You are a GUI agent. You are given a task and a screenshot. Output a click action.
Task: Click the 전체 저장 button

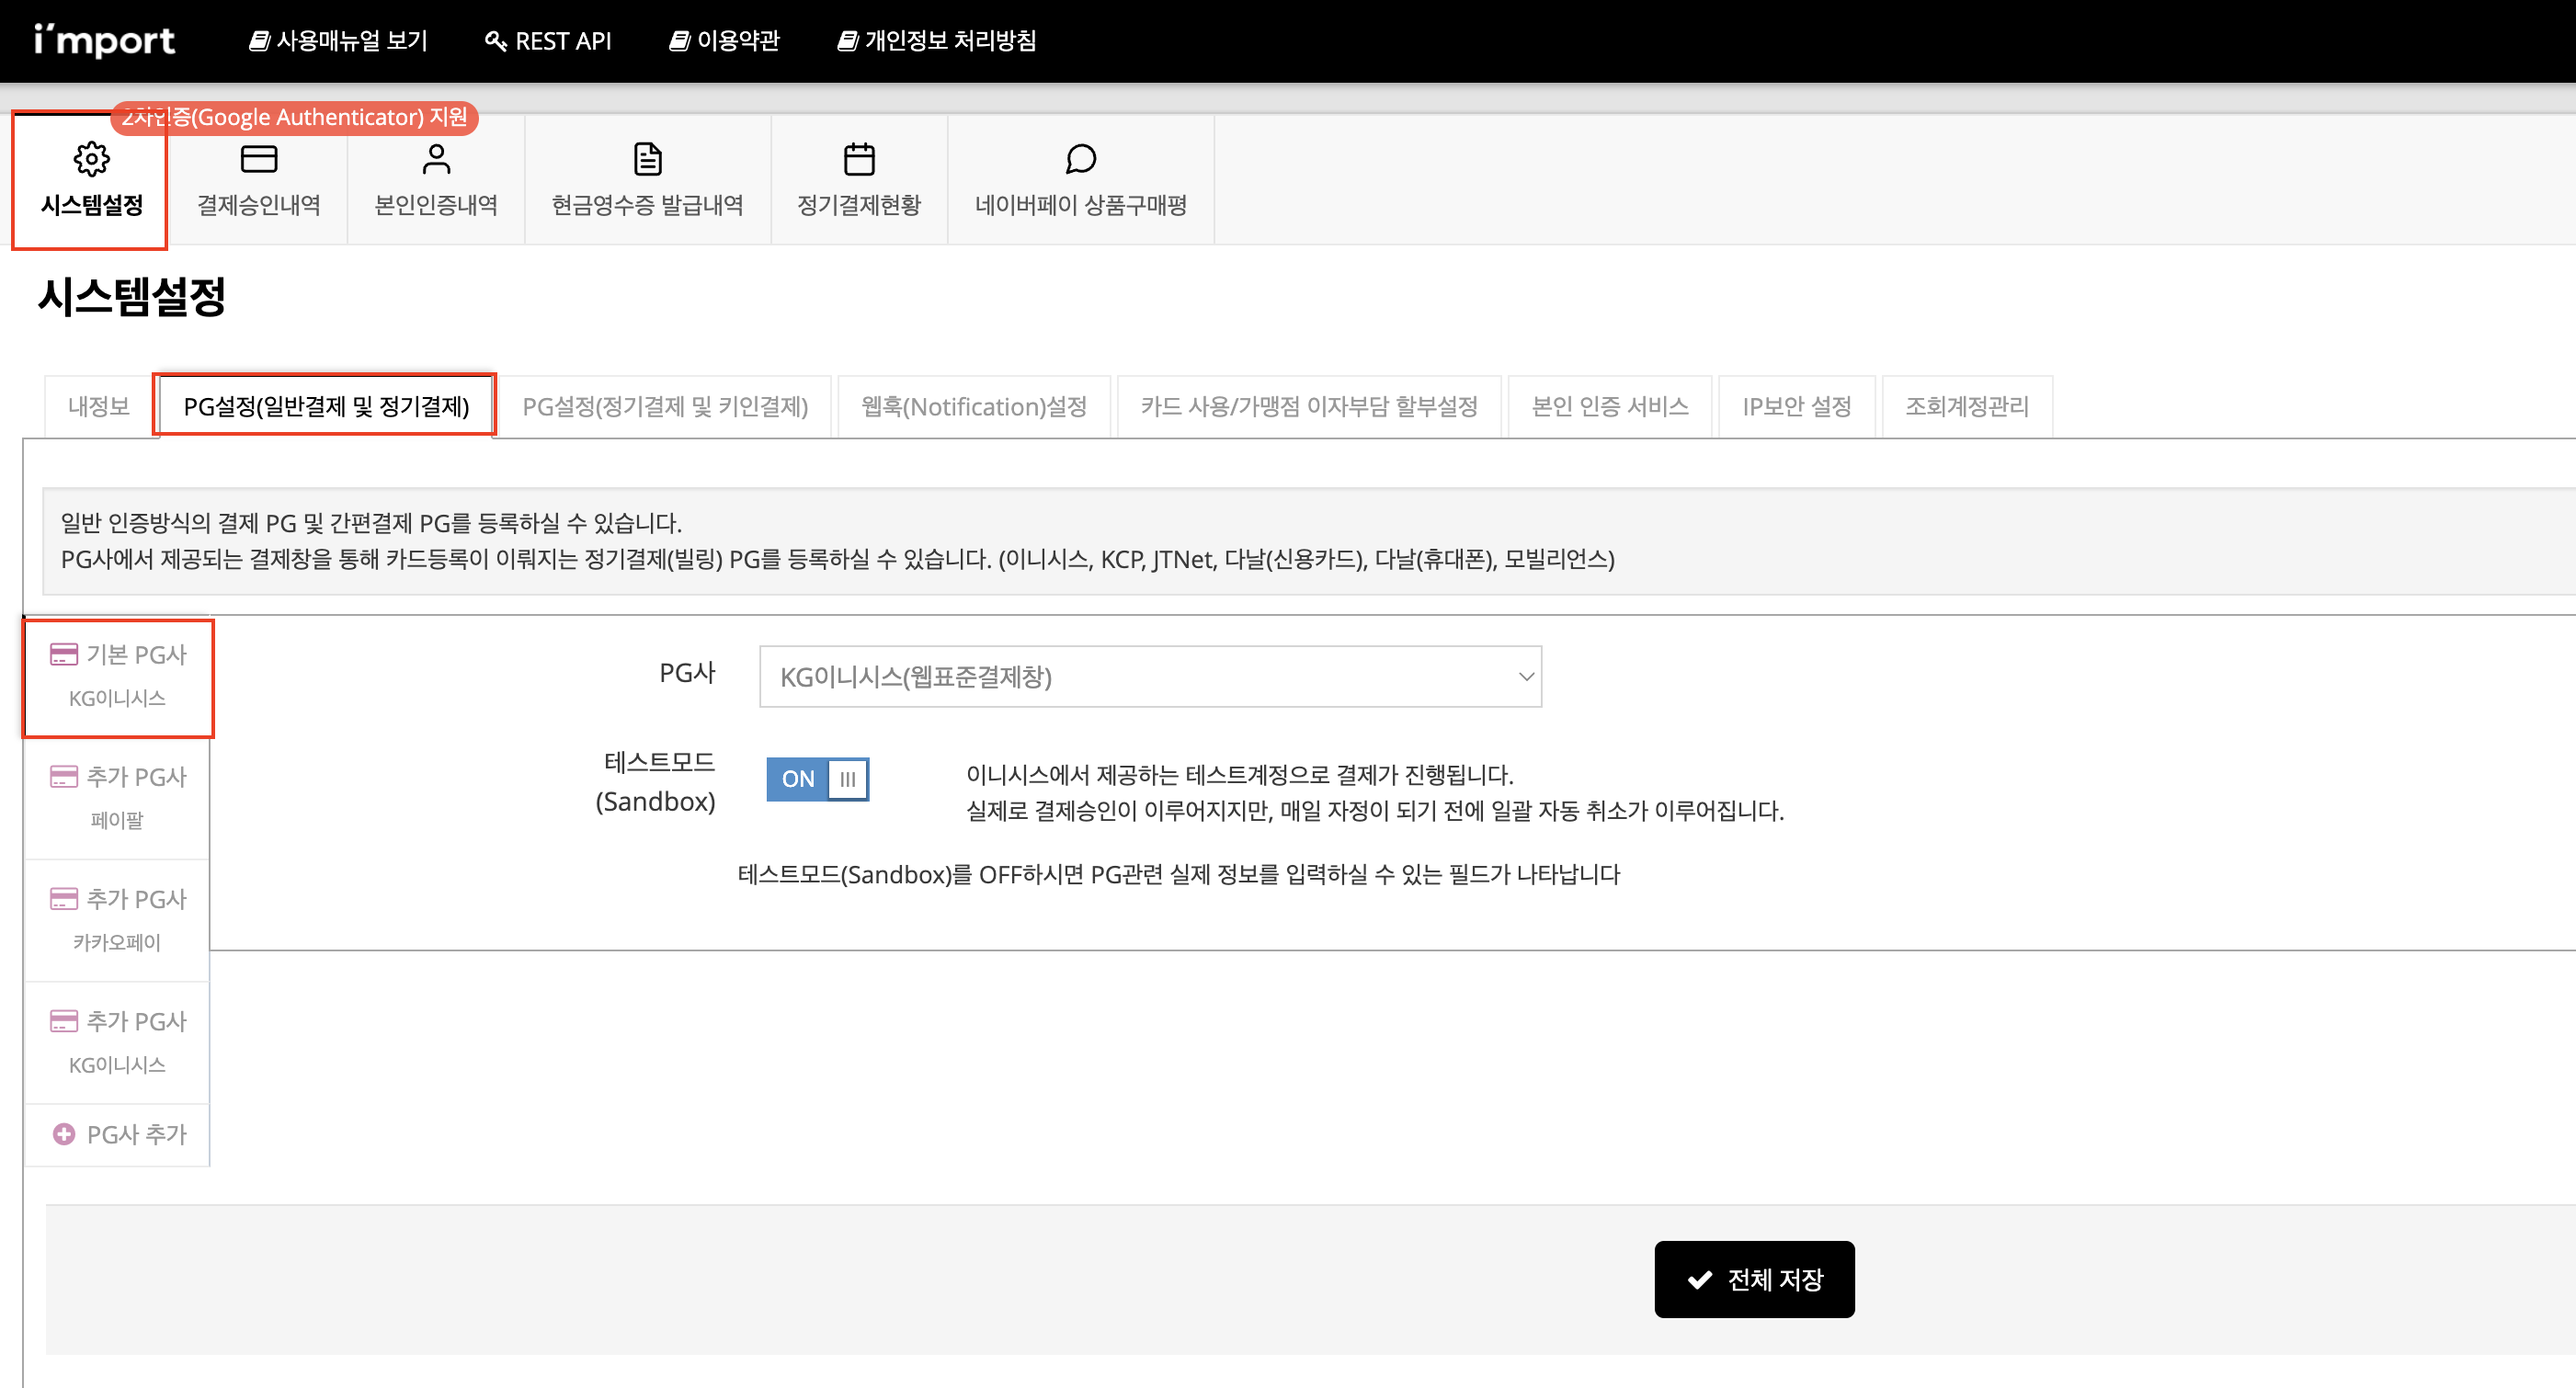coord(1754,1279)
